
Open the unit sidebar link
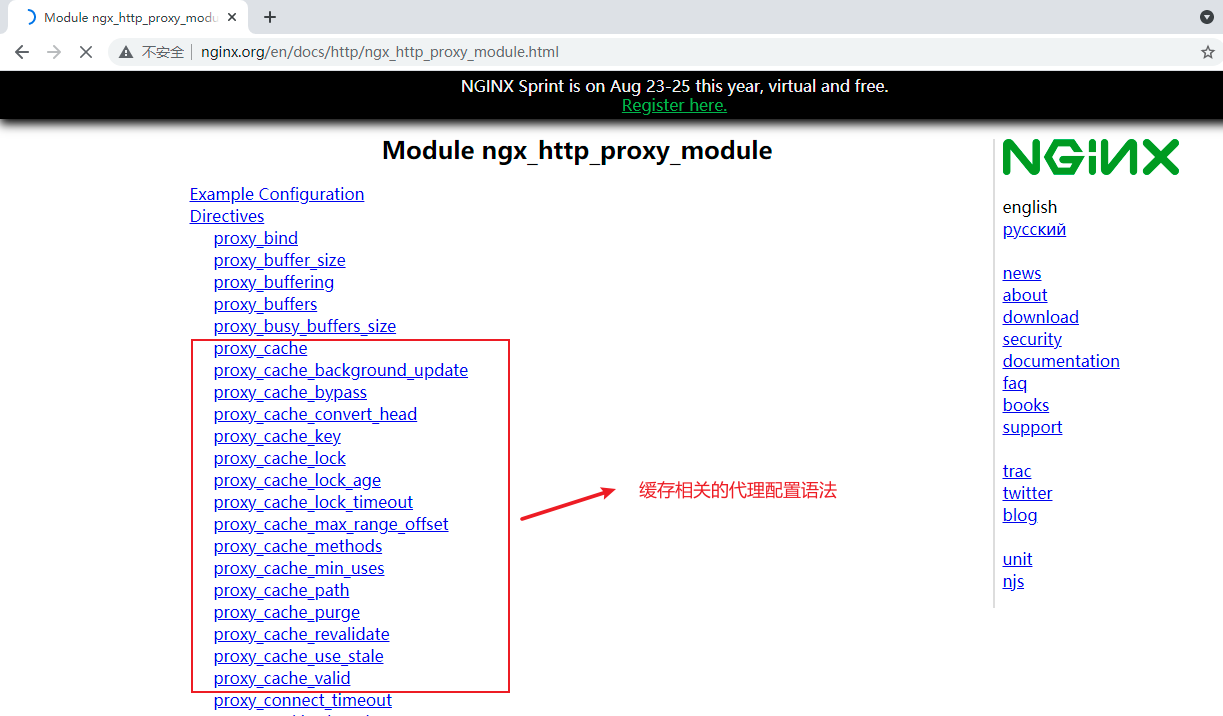1017,559
